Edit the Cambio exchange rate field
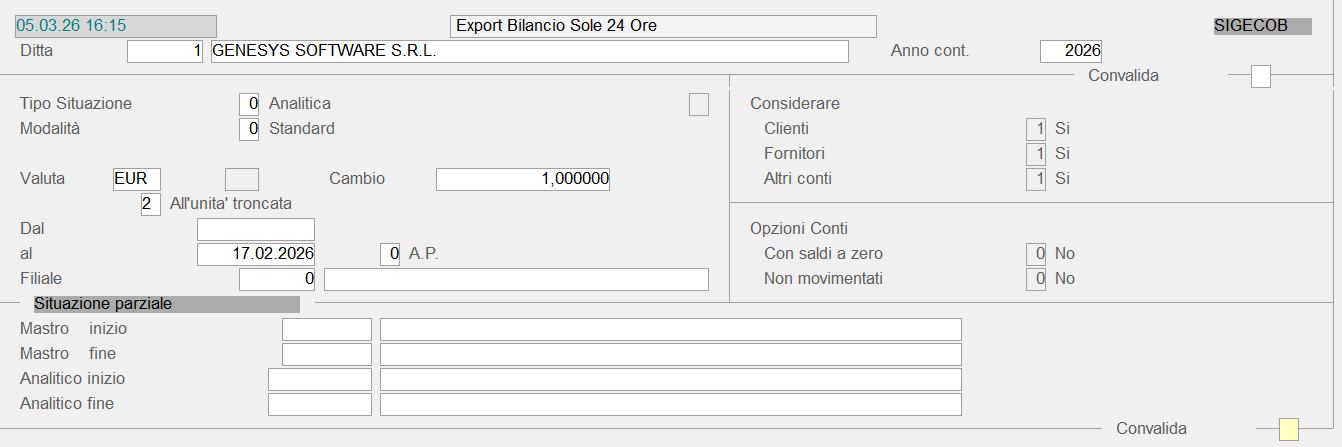This screenshot has height=447, width=1342. 523,179
